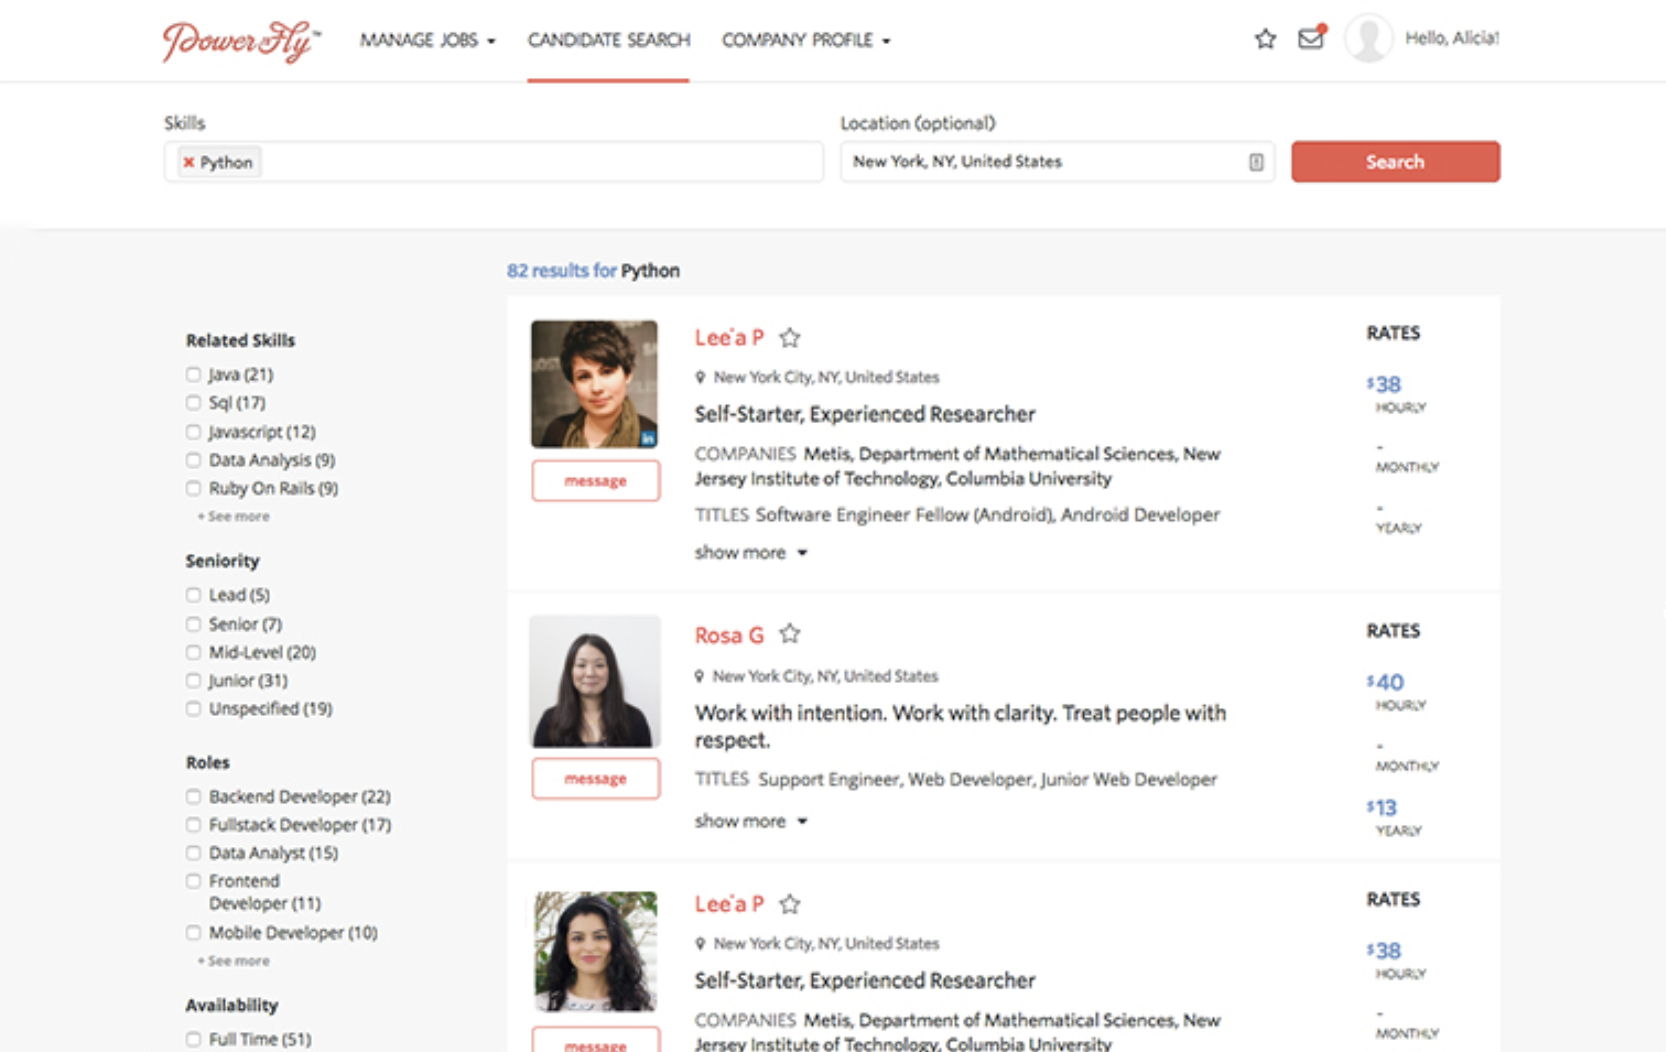Message candidate Rosa G
Image resolution: width=1666 pixels, height=1052 pixels.
[x=595, y=778]
